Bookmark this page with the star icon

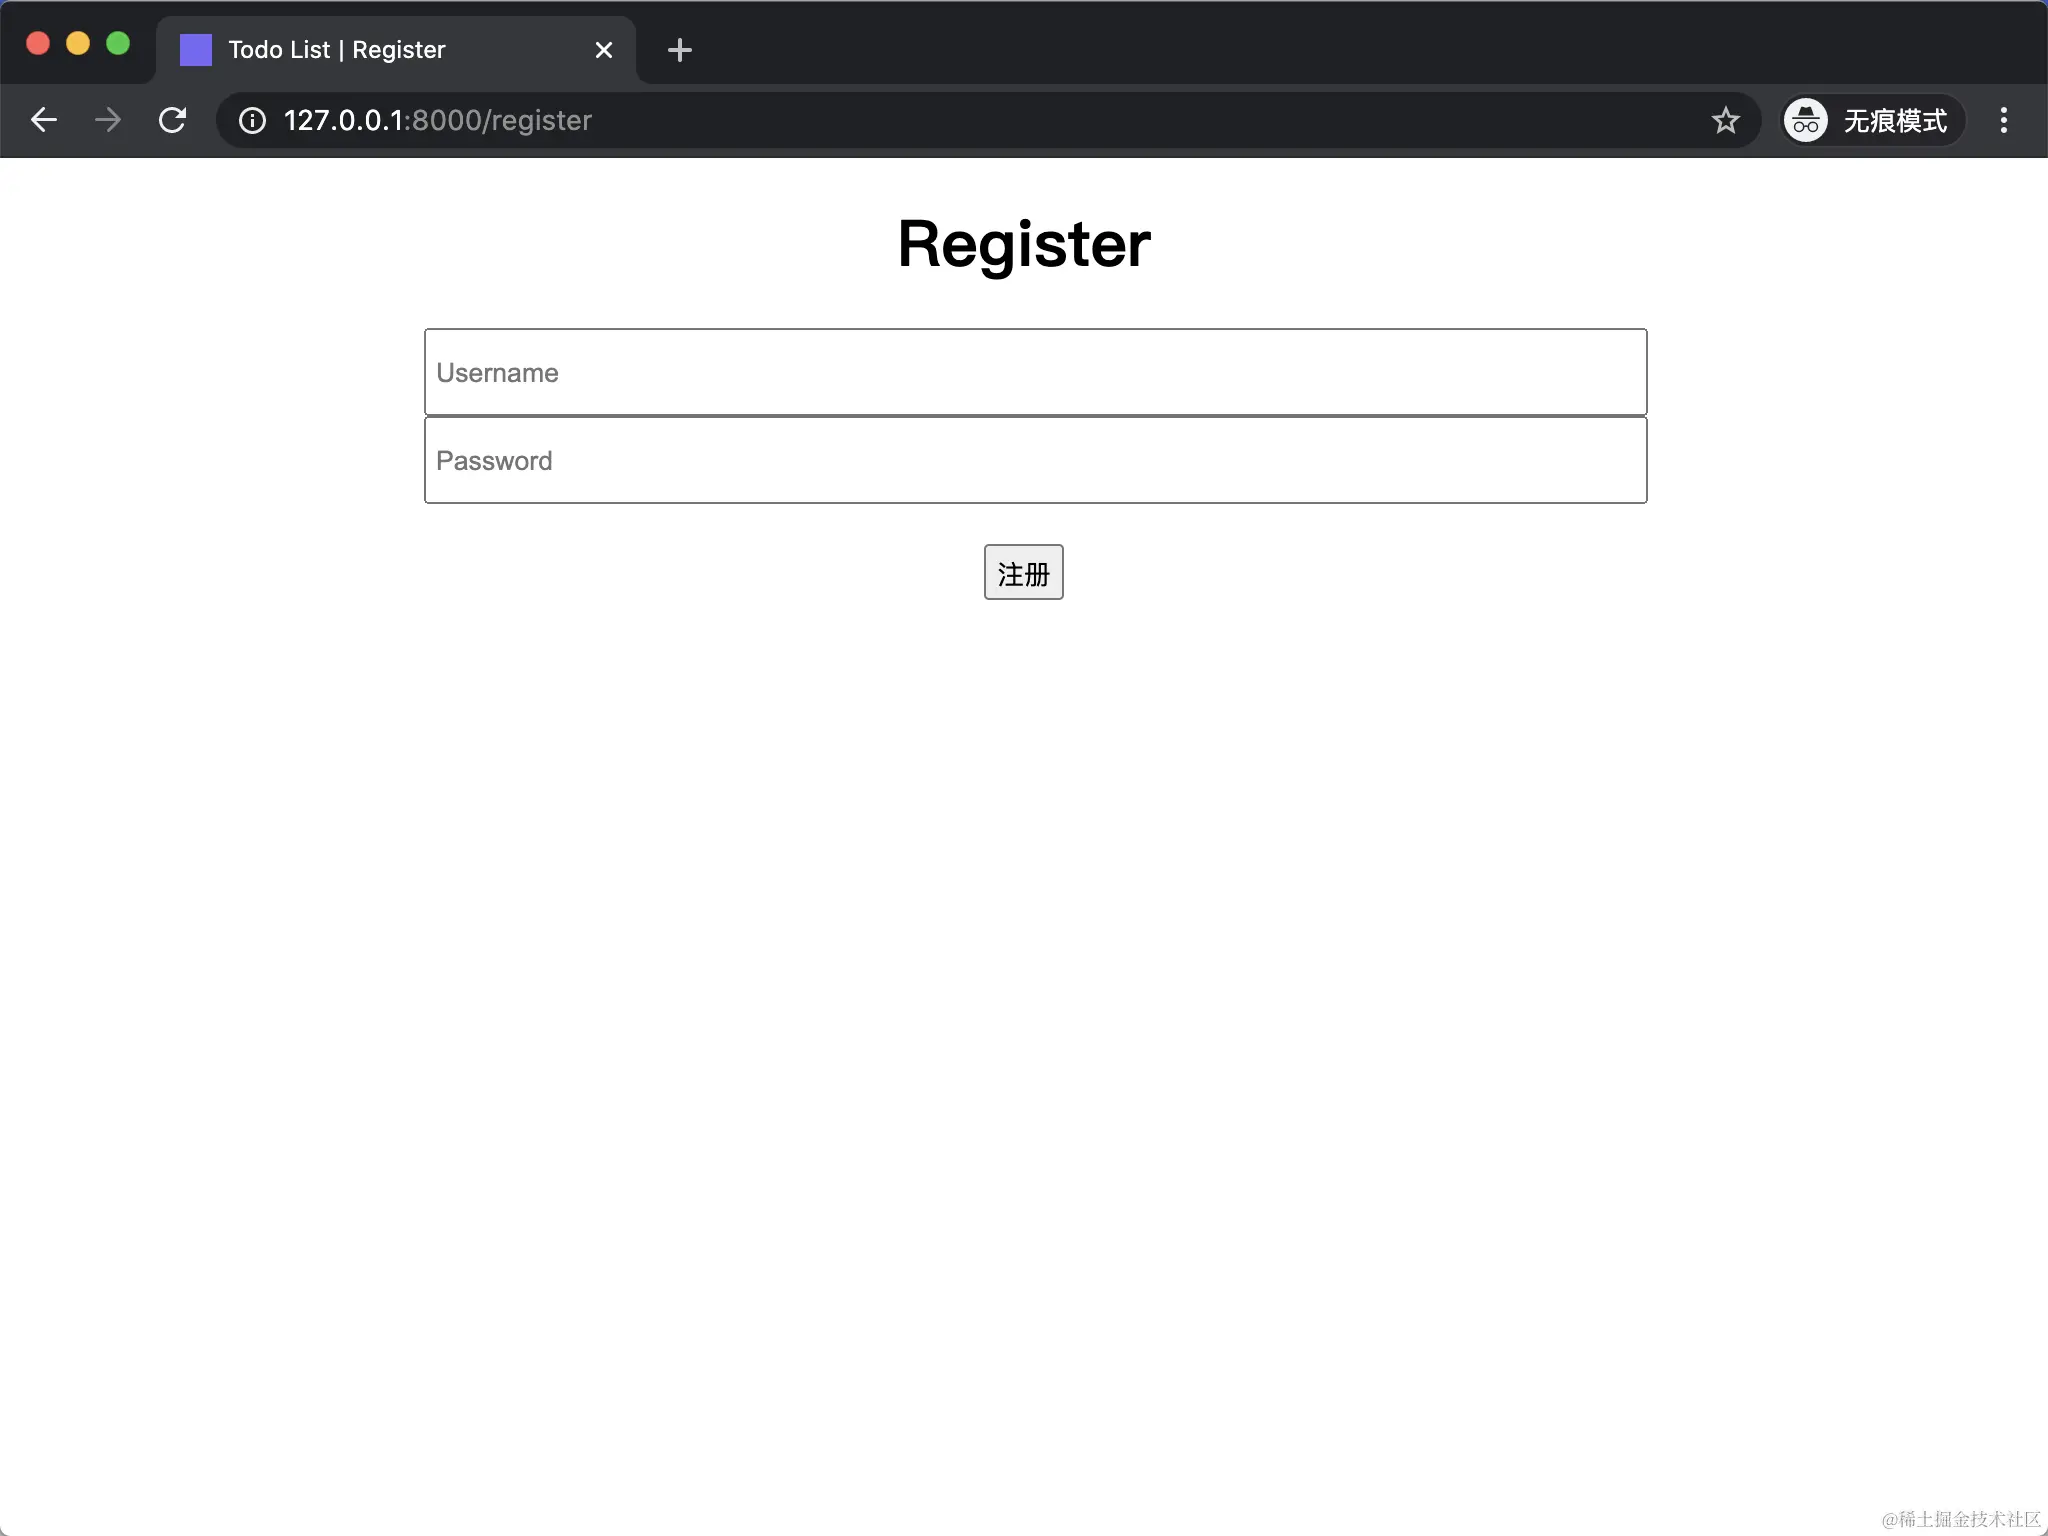1725,121
